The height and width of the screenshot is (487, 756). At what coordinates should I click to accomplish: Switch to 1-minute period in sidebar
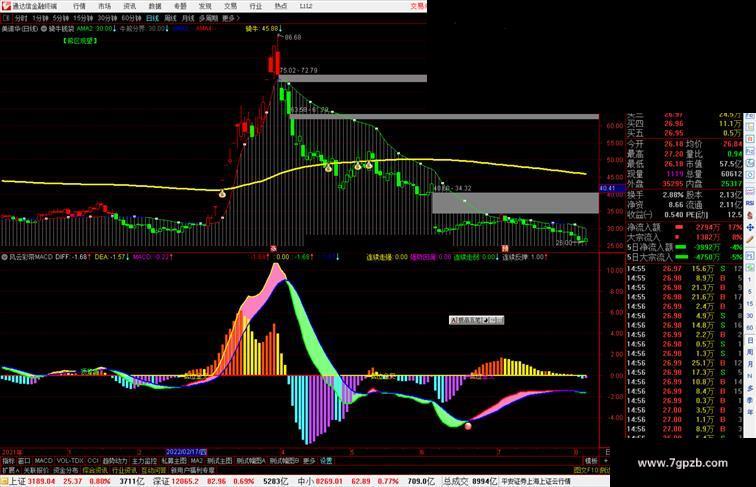tap(750, 280)
